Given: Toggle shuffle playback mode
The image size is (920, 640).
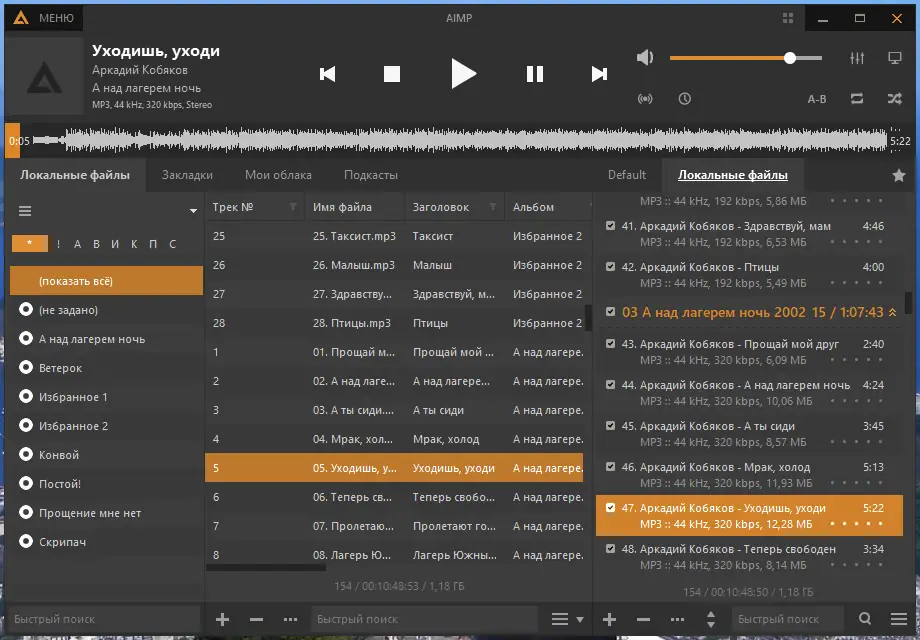Looking at the screenshot, I should click(895, 99).
